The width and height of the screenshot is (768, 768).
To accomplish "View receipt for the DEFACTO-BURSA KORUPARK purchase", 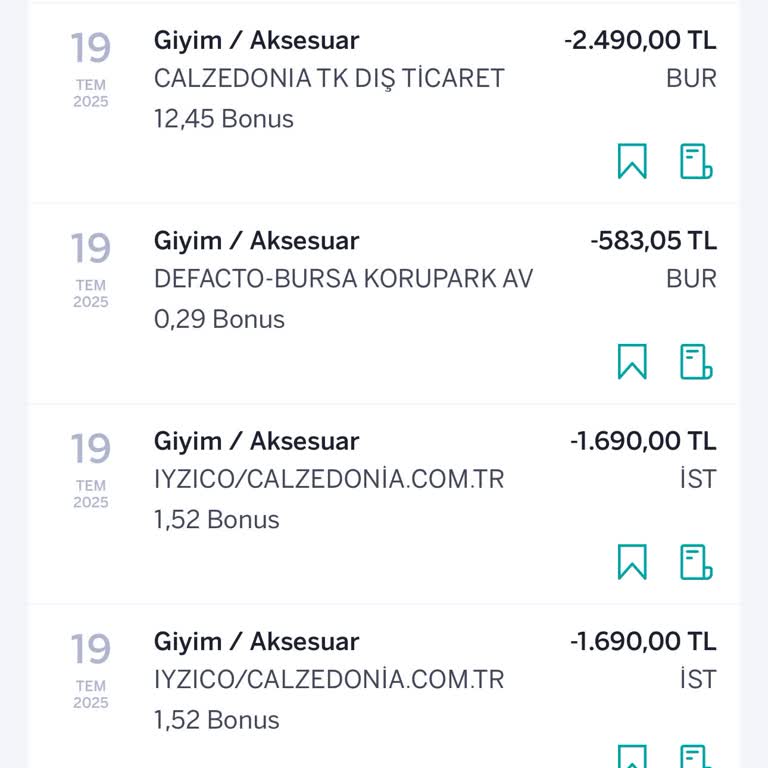I will tap(696, 361).
